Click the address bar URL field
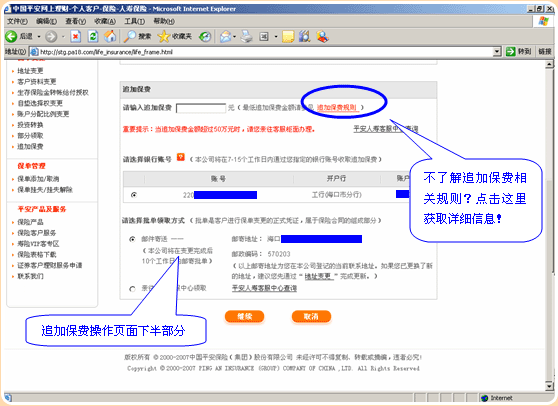 point(265,52)
